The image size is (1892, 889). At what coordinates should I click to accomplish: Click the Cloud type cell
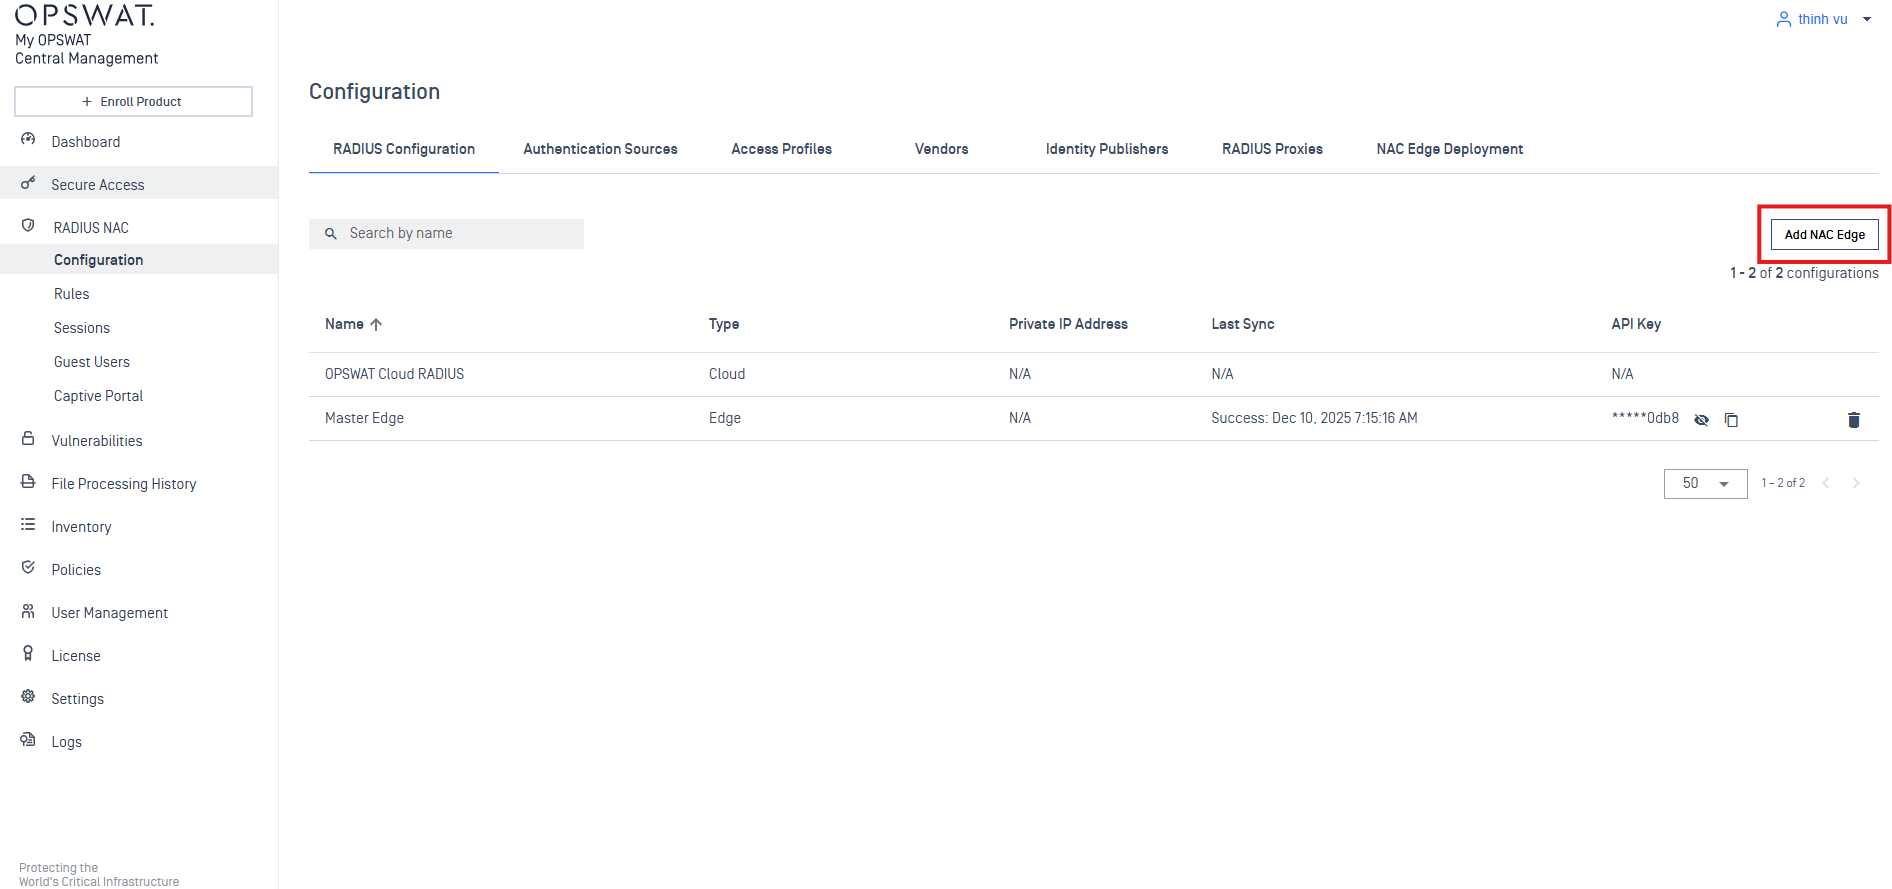727,374
